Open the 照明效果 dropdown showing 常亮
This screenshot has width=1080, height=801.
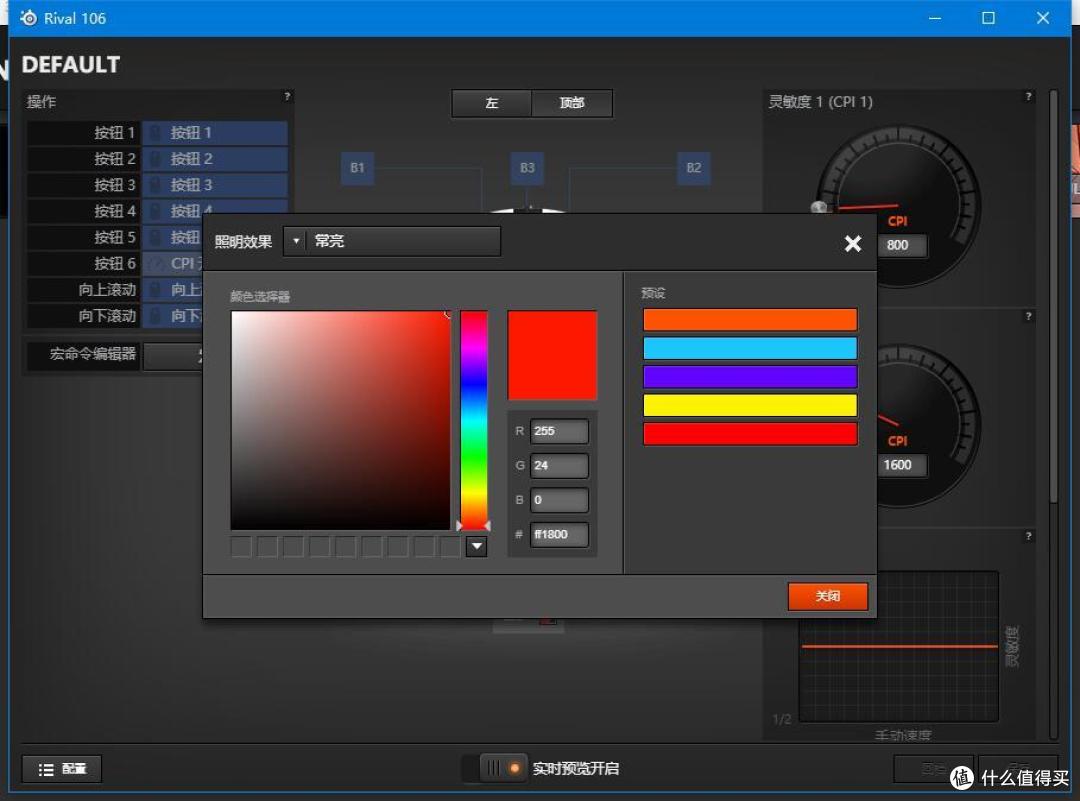pyautogui.click(x=392, y=241)
